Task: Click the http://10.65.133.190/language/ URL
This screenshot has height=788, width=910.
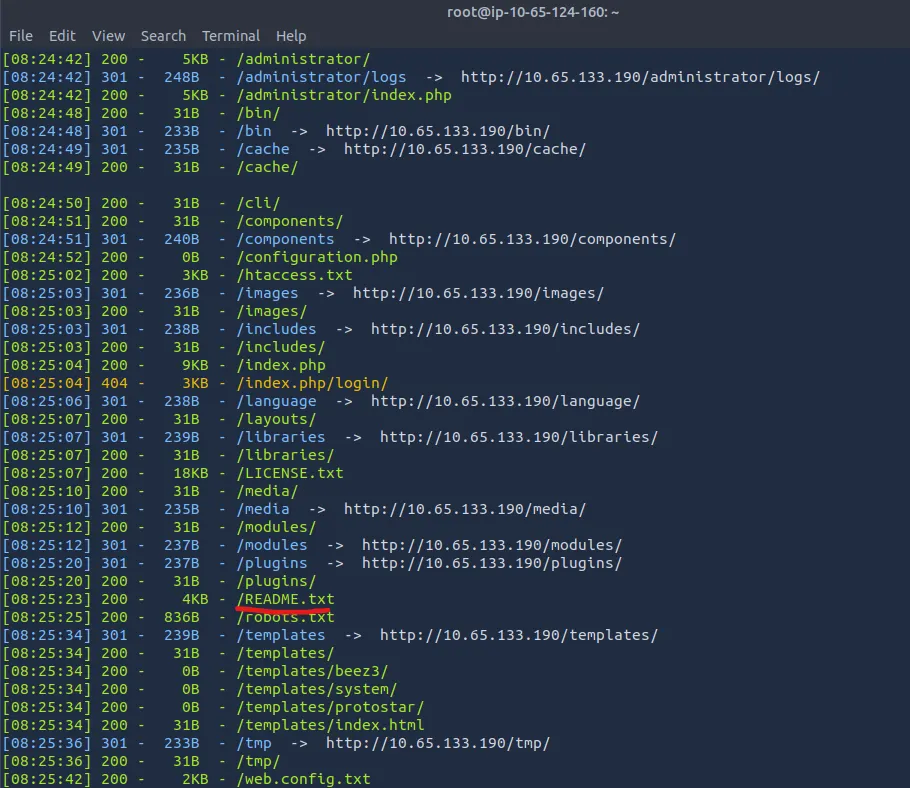Action: (505, 401)
